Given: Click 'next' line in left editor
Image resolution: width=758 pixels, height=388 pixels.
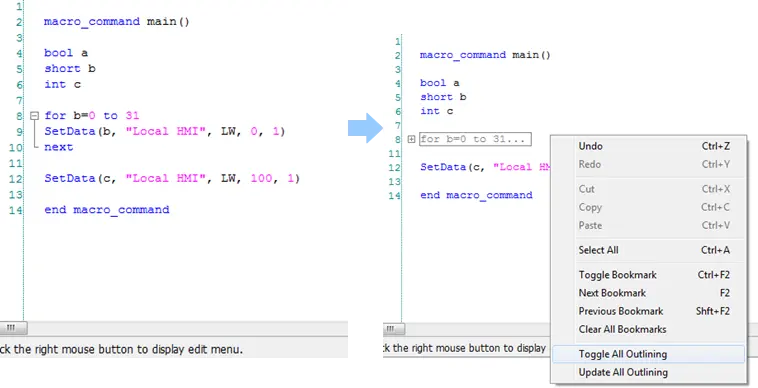Looking at the screenshot, I should point(58,147).
